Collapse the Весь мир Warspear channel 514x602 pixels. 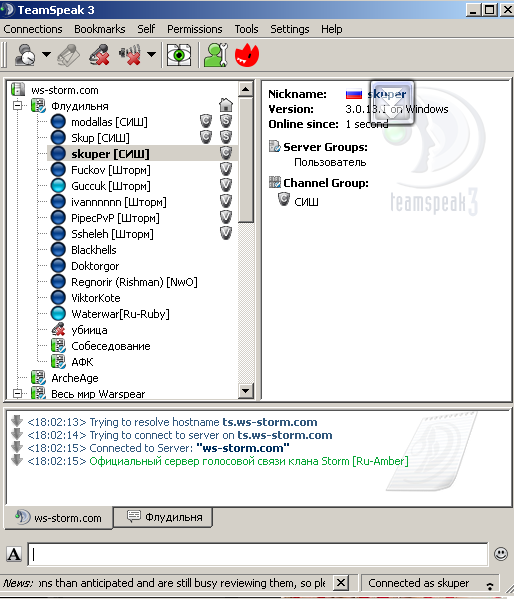(17, 394)
